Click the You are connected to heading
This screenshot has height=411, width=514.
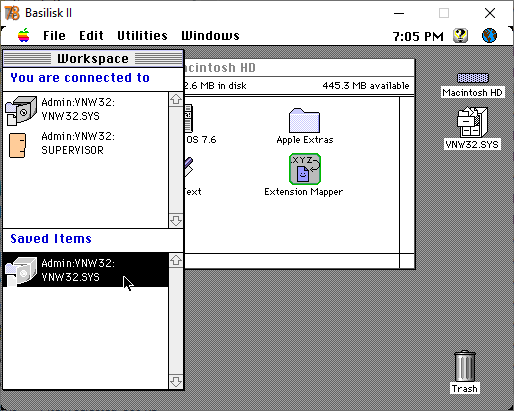pos(80,78)
